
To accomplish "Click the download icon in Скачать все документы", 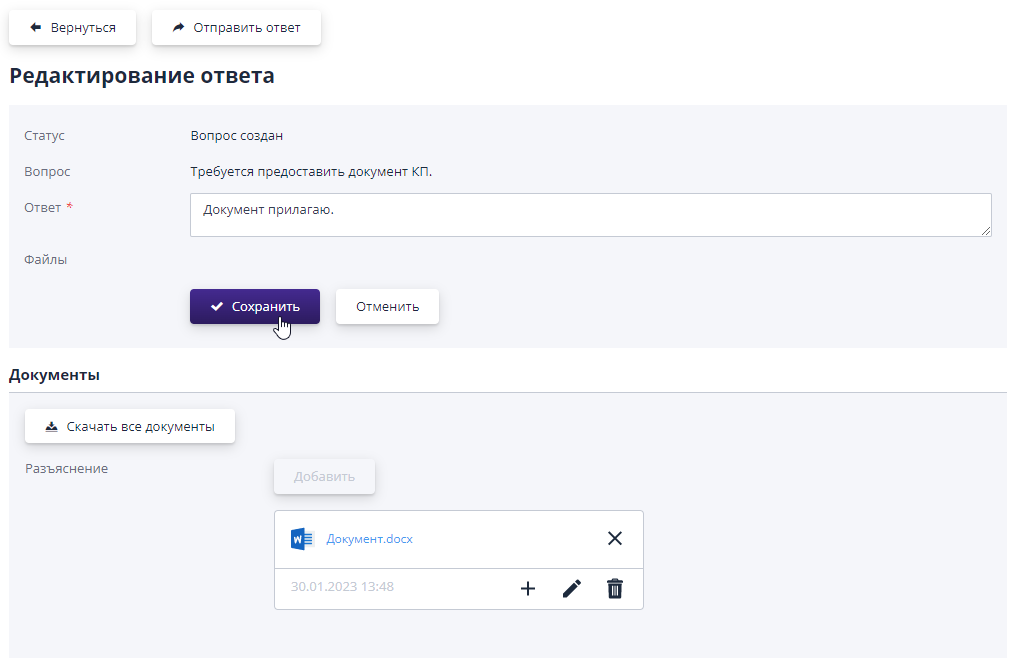I will [x=52, y=427].
